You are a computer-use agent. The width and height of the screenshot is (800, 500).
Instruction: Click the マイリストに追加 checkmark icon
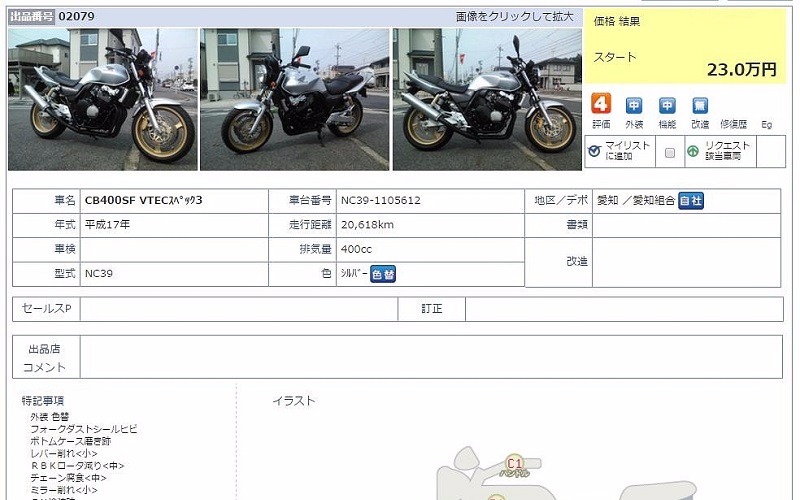pyautogui.click(x=594, y=151)
